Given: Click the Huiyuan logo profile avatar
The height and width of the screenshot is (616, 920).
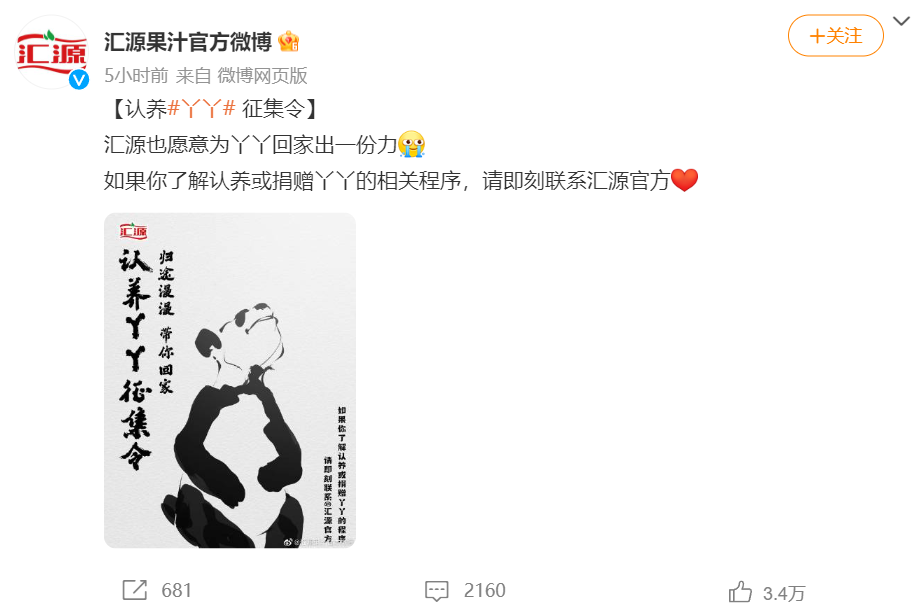Looking at the screenshot, I should (x=52, y=53).
